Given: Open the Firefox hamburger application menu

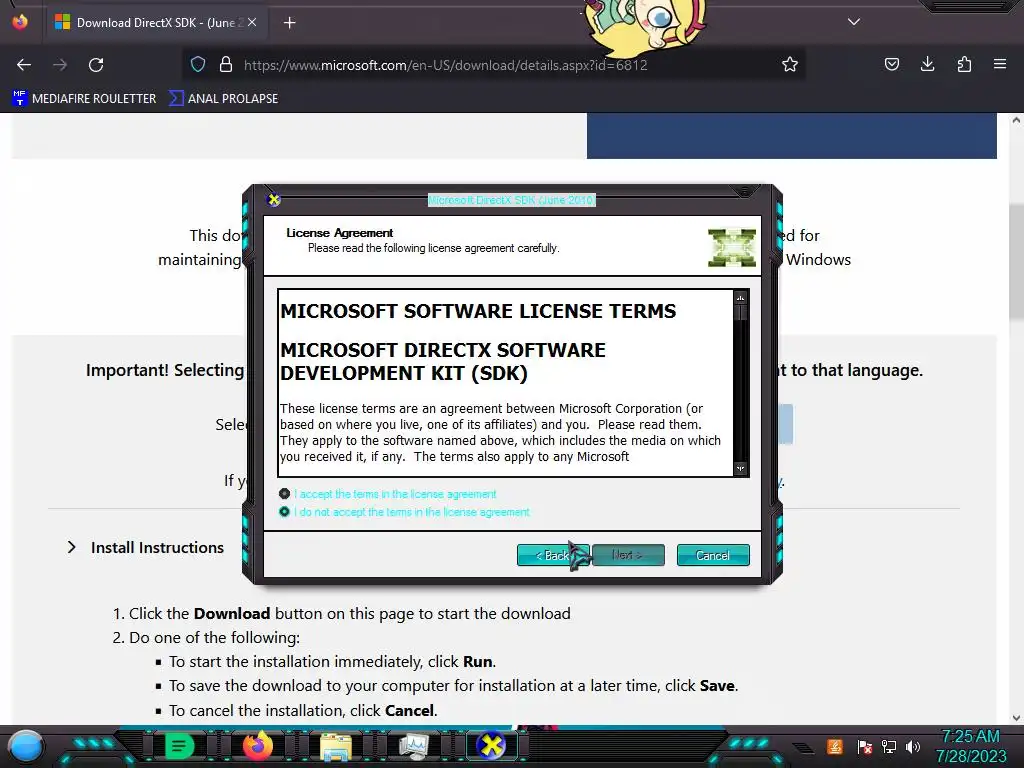Looking at the screenshot, I should 1000,64.
